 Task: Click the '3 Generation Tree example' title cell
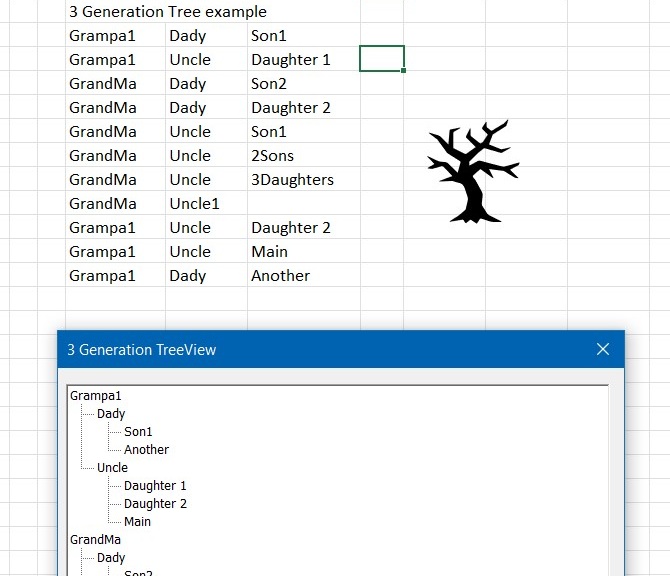tap(167, 12)
